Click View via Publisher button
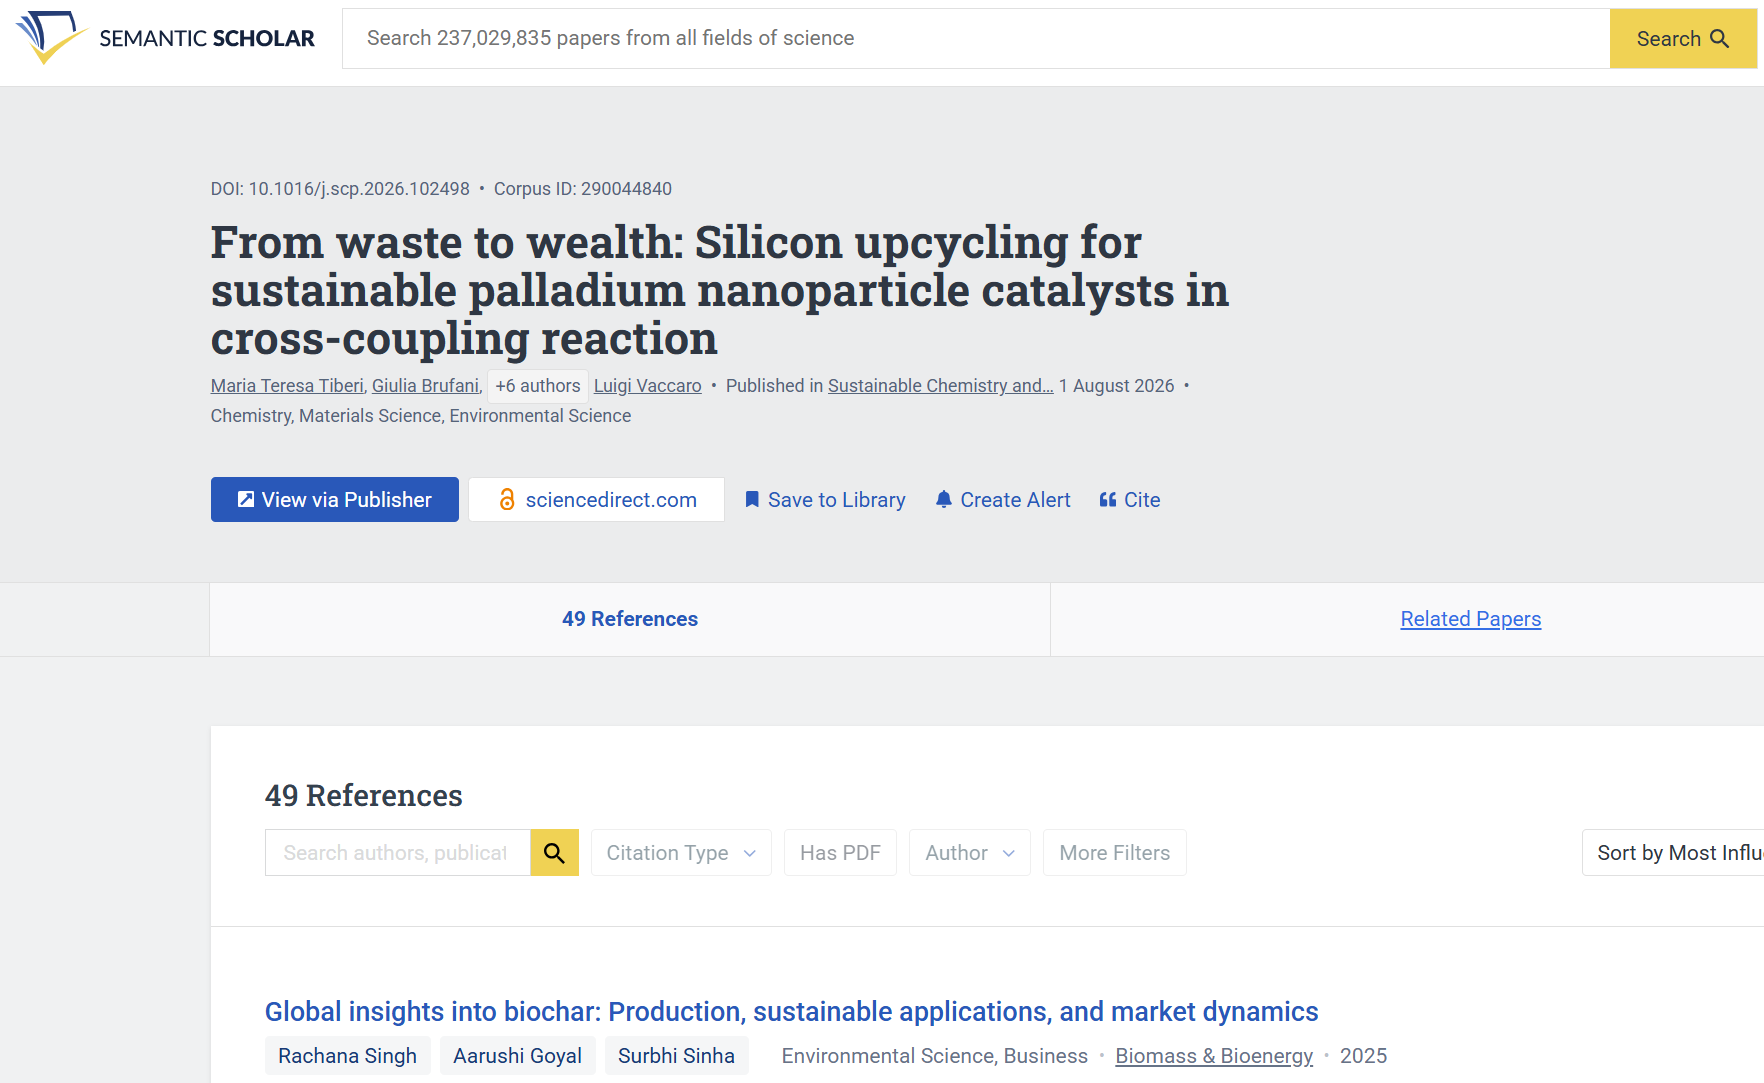Screen dimensions: 1764x1083 click(335, 499)
